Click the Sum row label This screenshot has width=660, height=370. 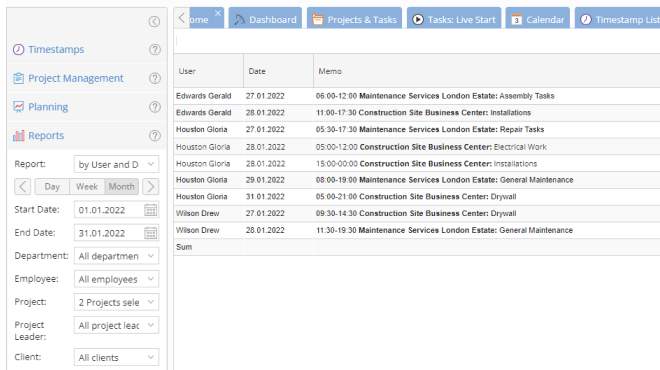point(184,247)
